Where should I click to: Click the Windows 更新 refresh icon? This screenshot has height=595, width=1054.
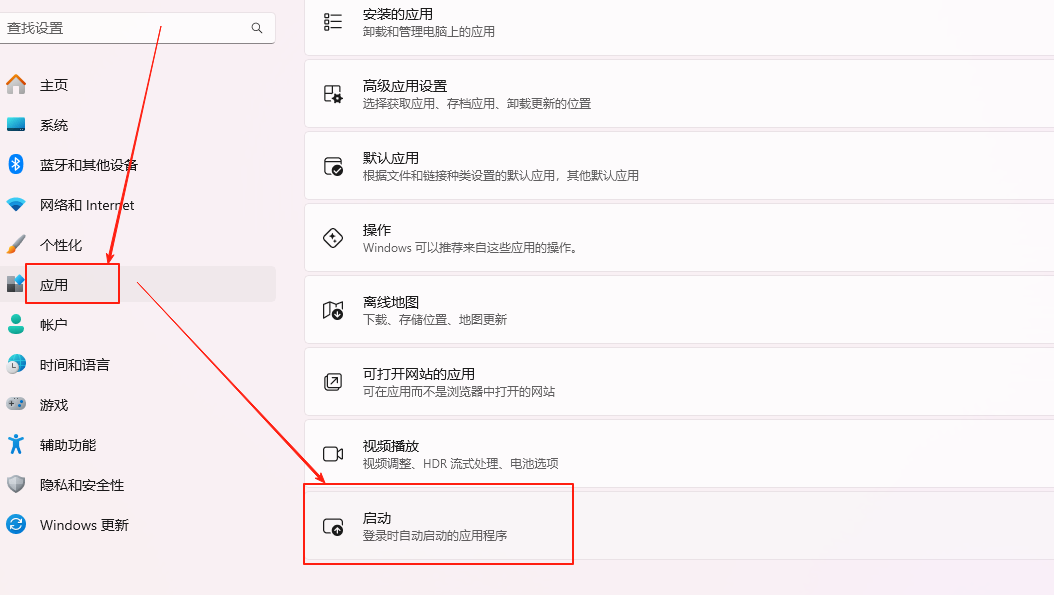click(x=16, y=524)
